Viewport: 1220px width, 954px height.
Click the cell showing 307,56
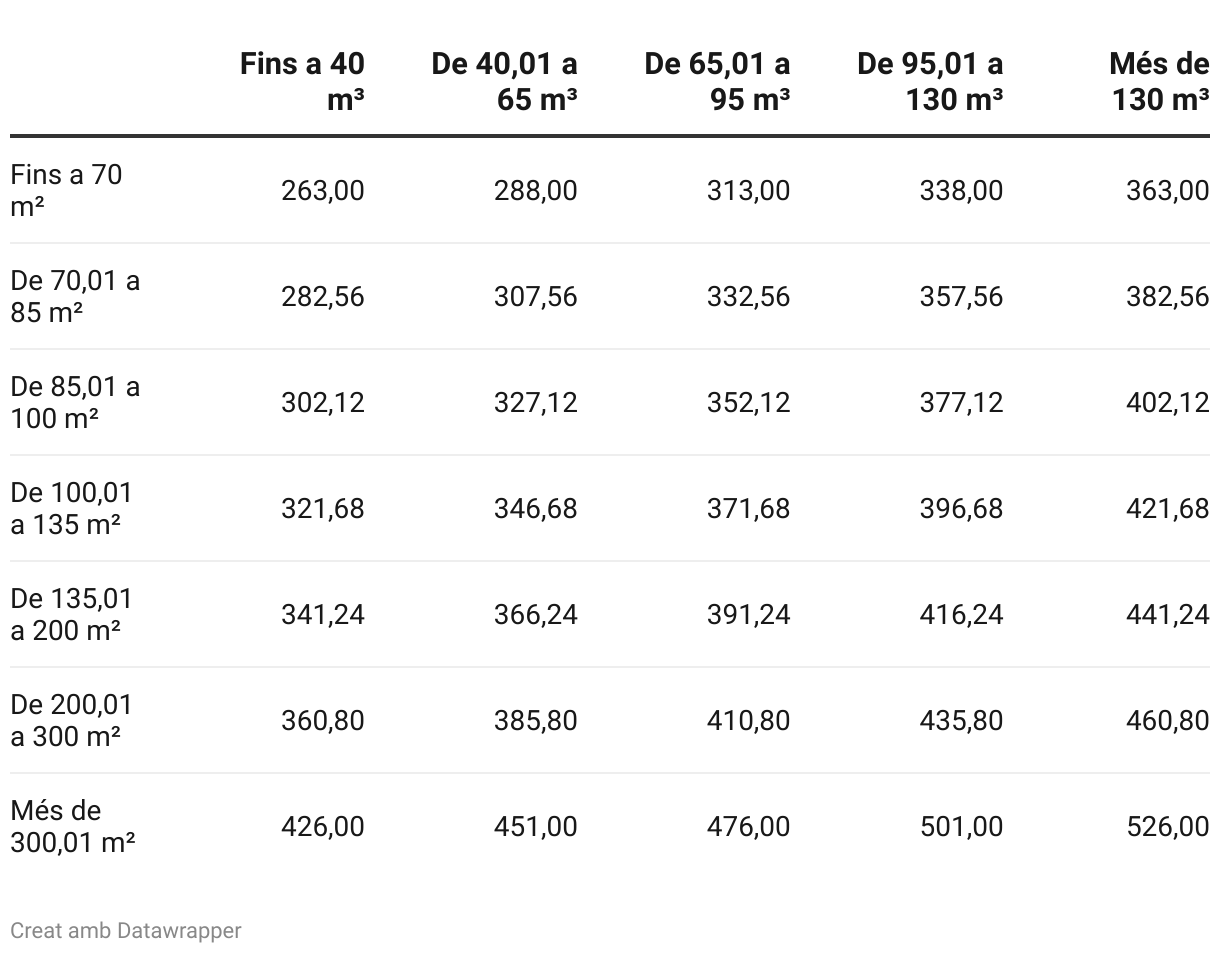(535, 296)
